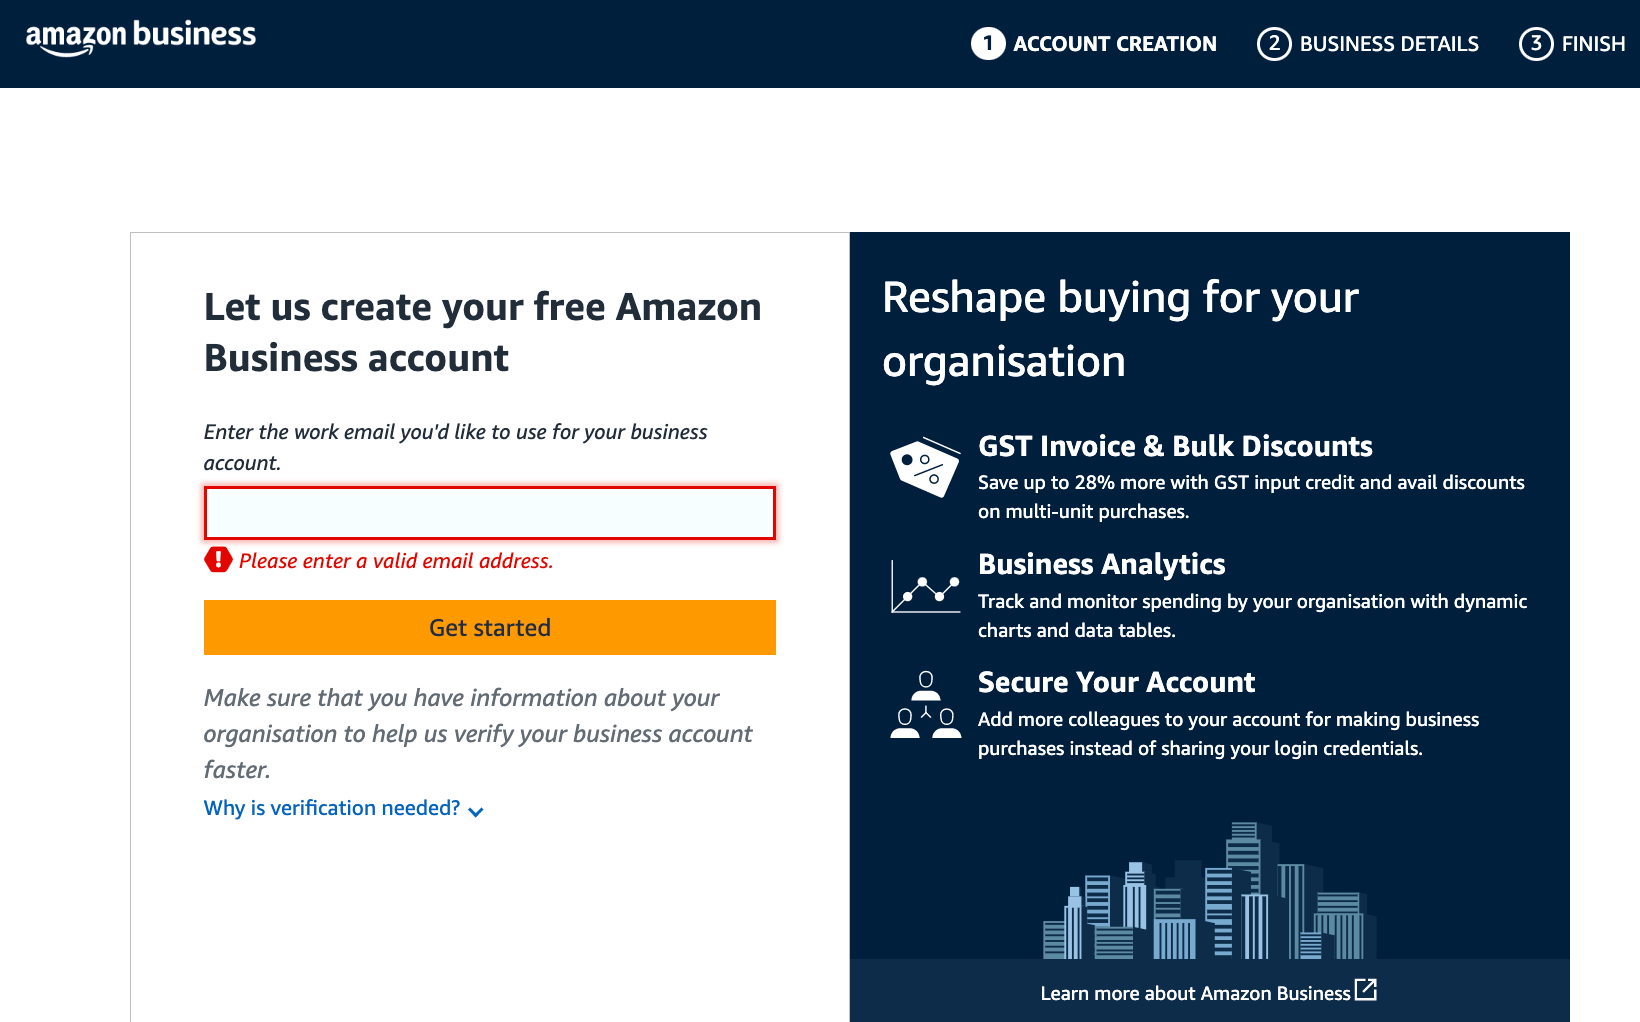Expand the Why is verification needed section

(331, 808)
